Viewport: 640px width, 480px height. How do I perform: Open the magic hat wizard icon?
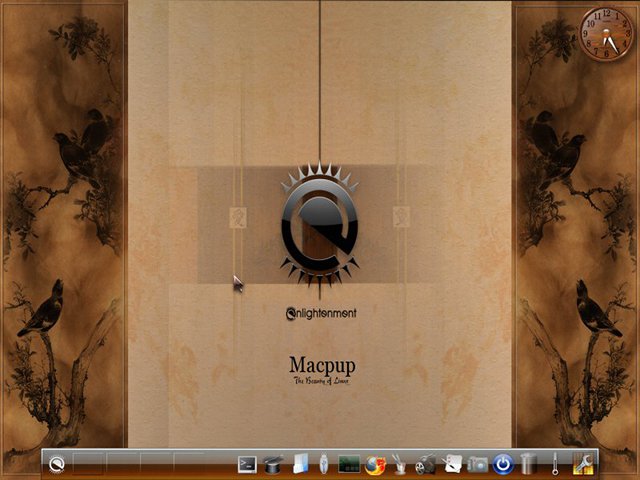(x=273, y=464)
